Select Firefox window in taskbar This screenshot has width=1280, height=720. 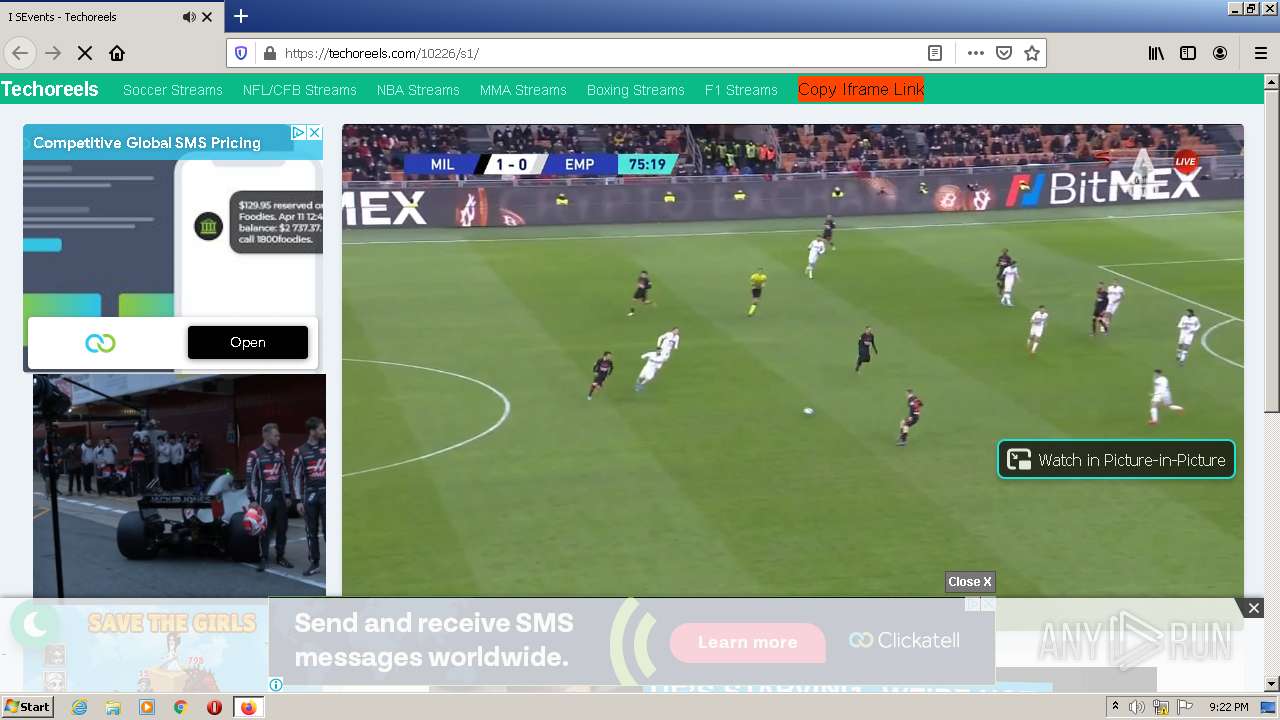[248, 707]
